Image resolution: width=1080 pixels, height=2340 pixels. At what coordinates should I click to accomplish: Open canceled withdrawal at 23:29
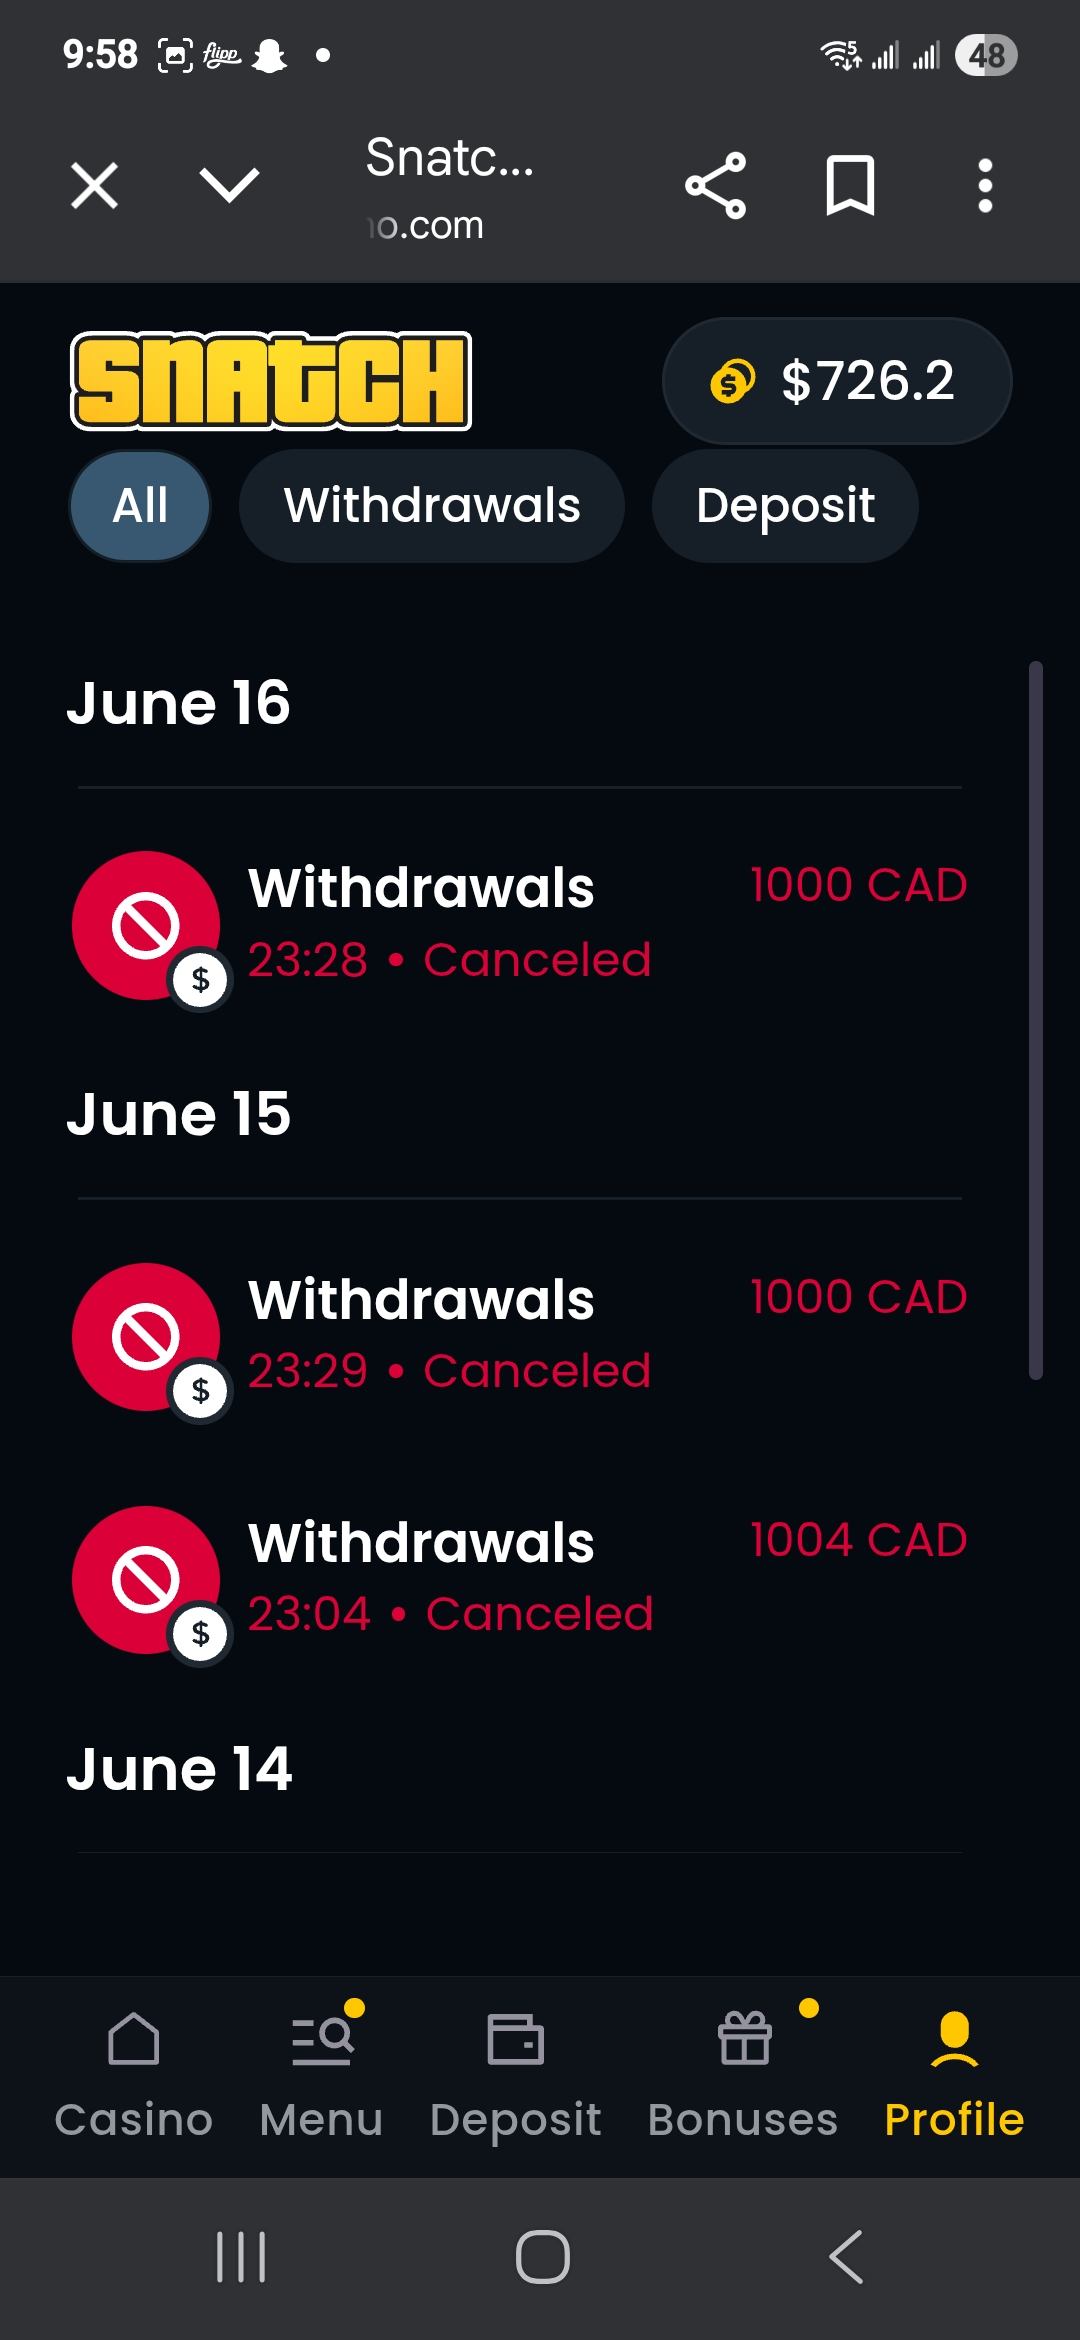(x=520, y=1335)
